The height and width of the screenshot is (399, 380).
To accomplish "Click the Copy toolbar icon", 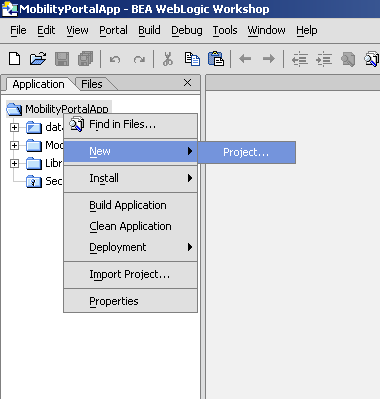I will click(x=192, y=59).
